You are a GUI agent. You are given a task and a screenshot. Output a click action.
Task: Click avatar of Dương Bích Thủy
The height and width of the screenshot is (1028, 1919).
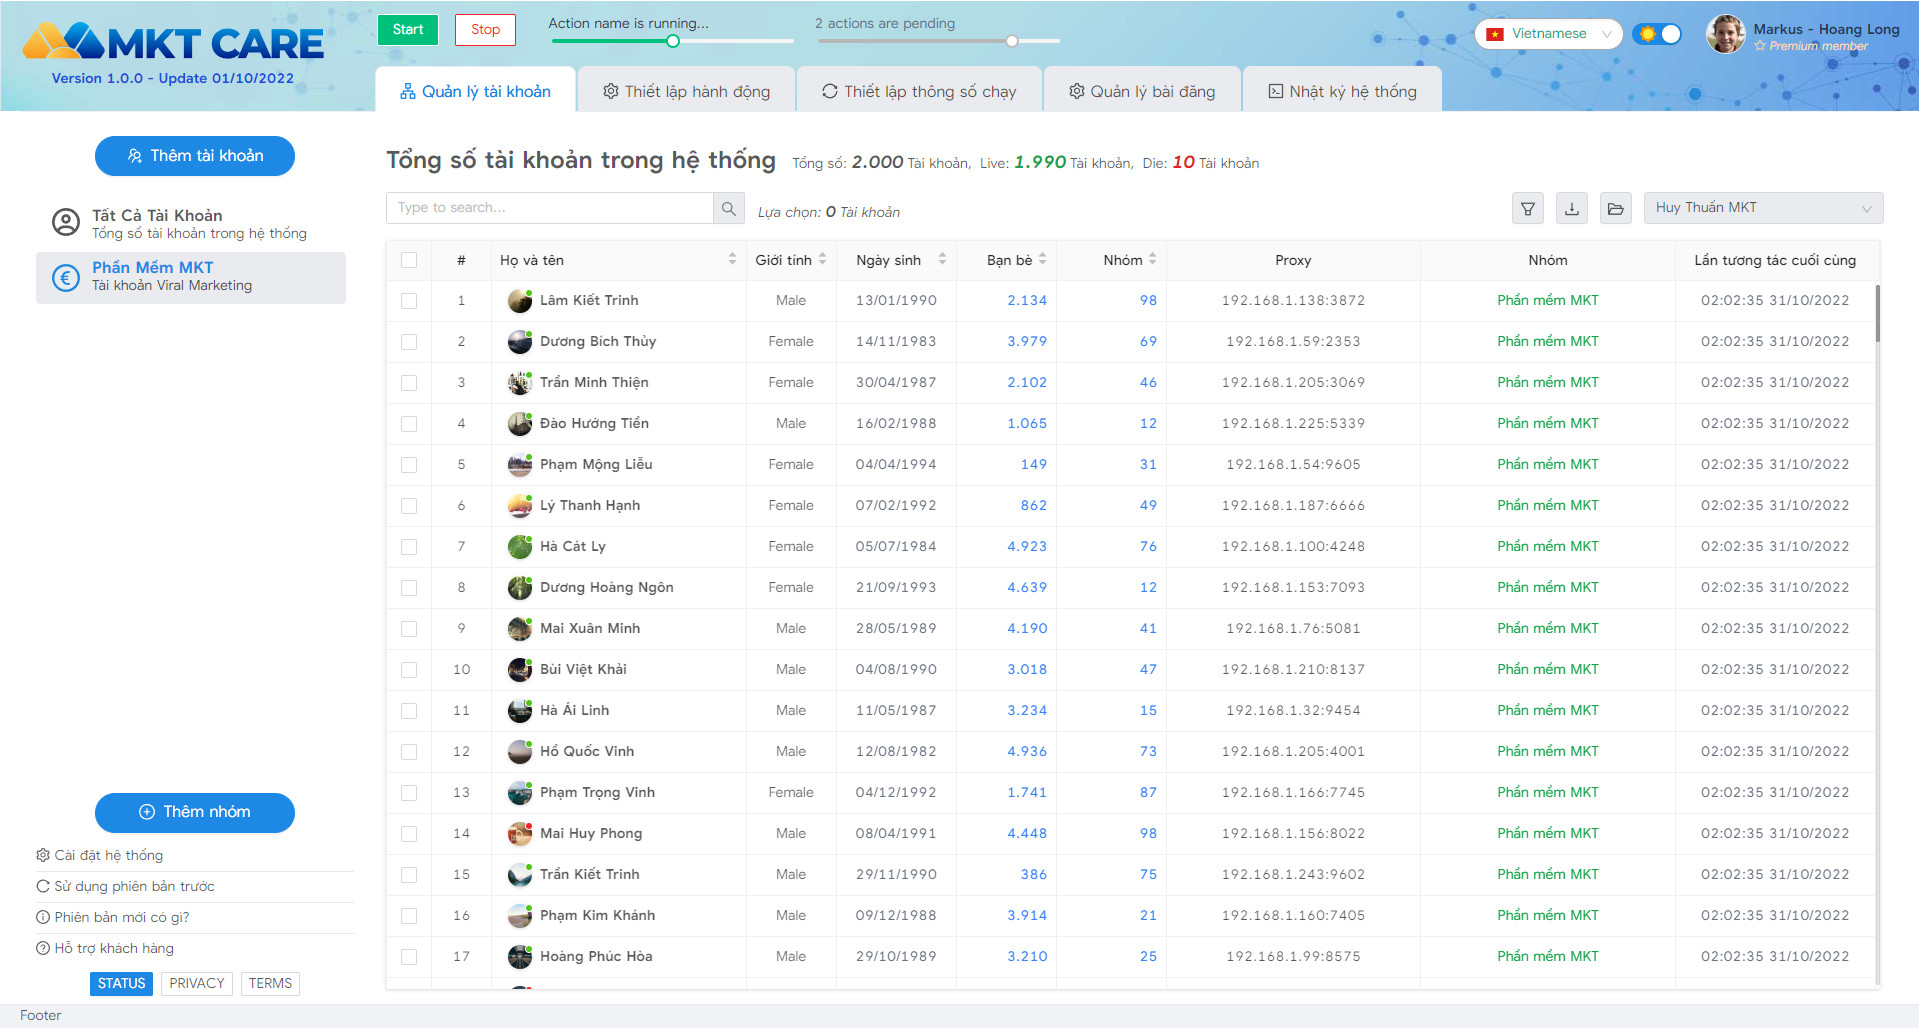tap(520, 341)
